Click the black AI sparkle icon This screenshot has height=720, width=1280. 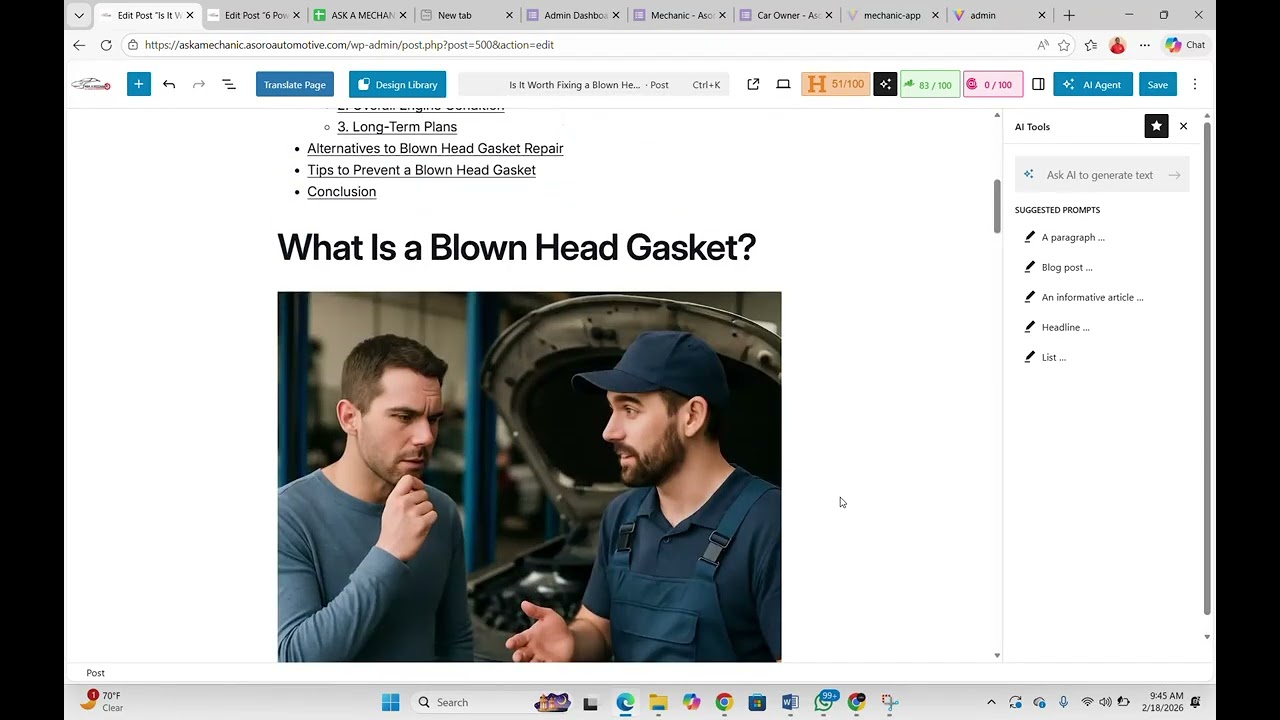click(885, 85)
